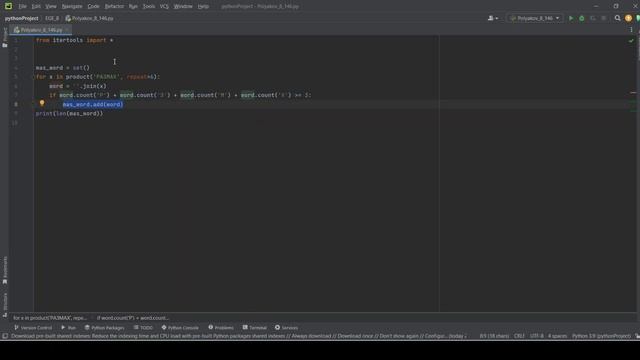Open the Navigate menu
This screenshot has width=640, height=360.
click(x=72, y=7)
